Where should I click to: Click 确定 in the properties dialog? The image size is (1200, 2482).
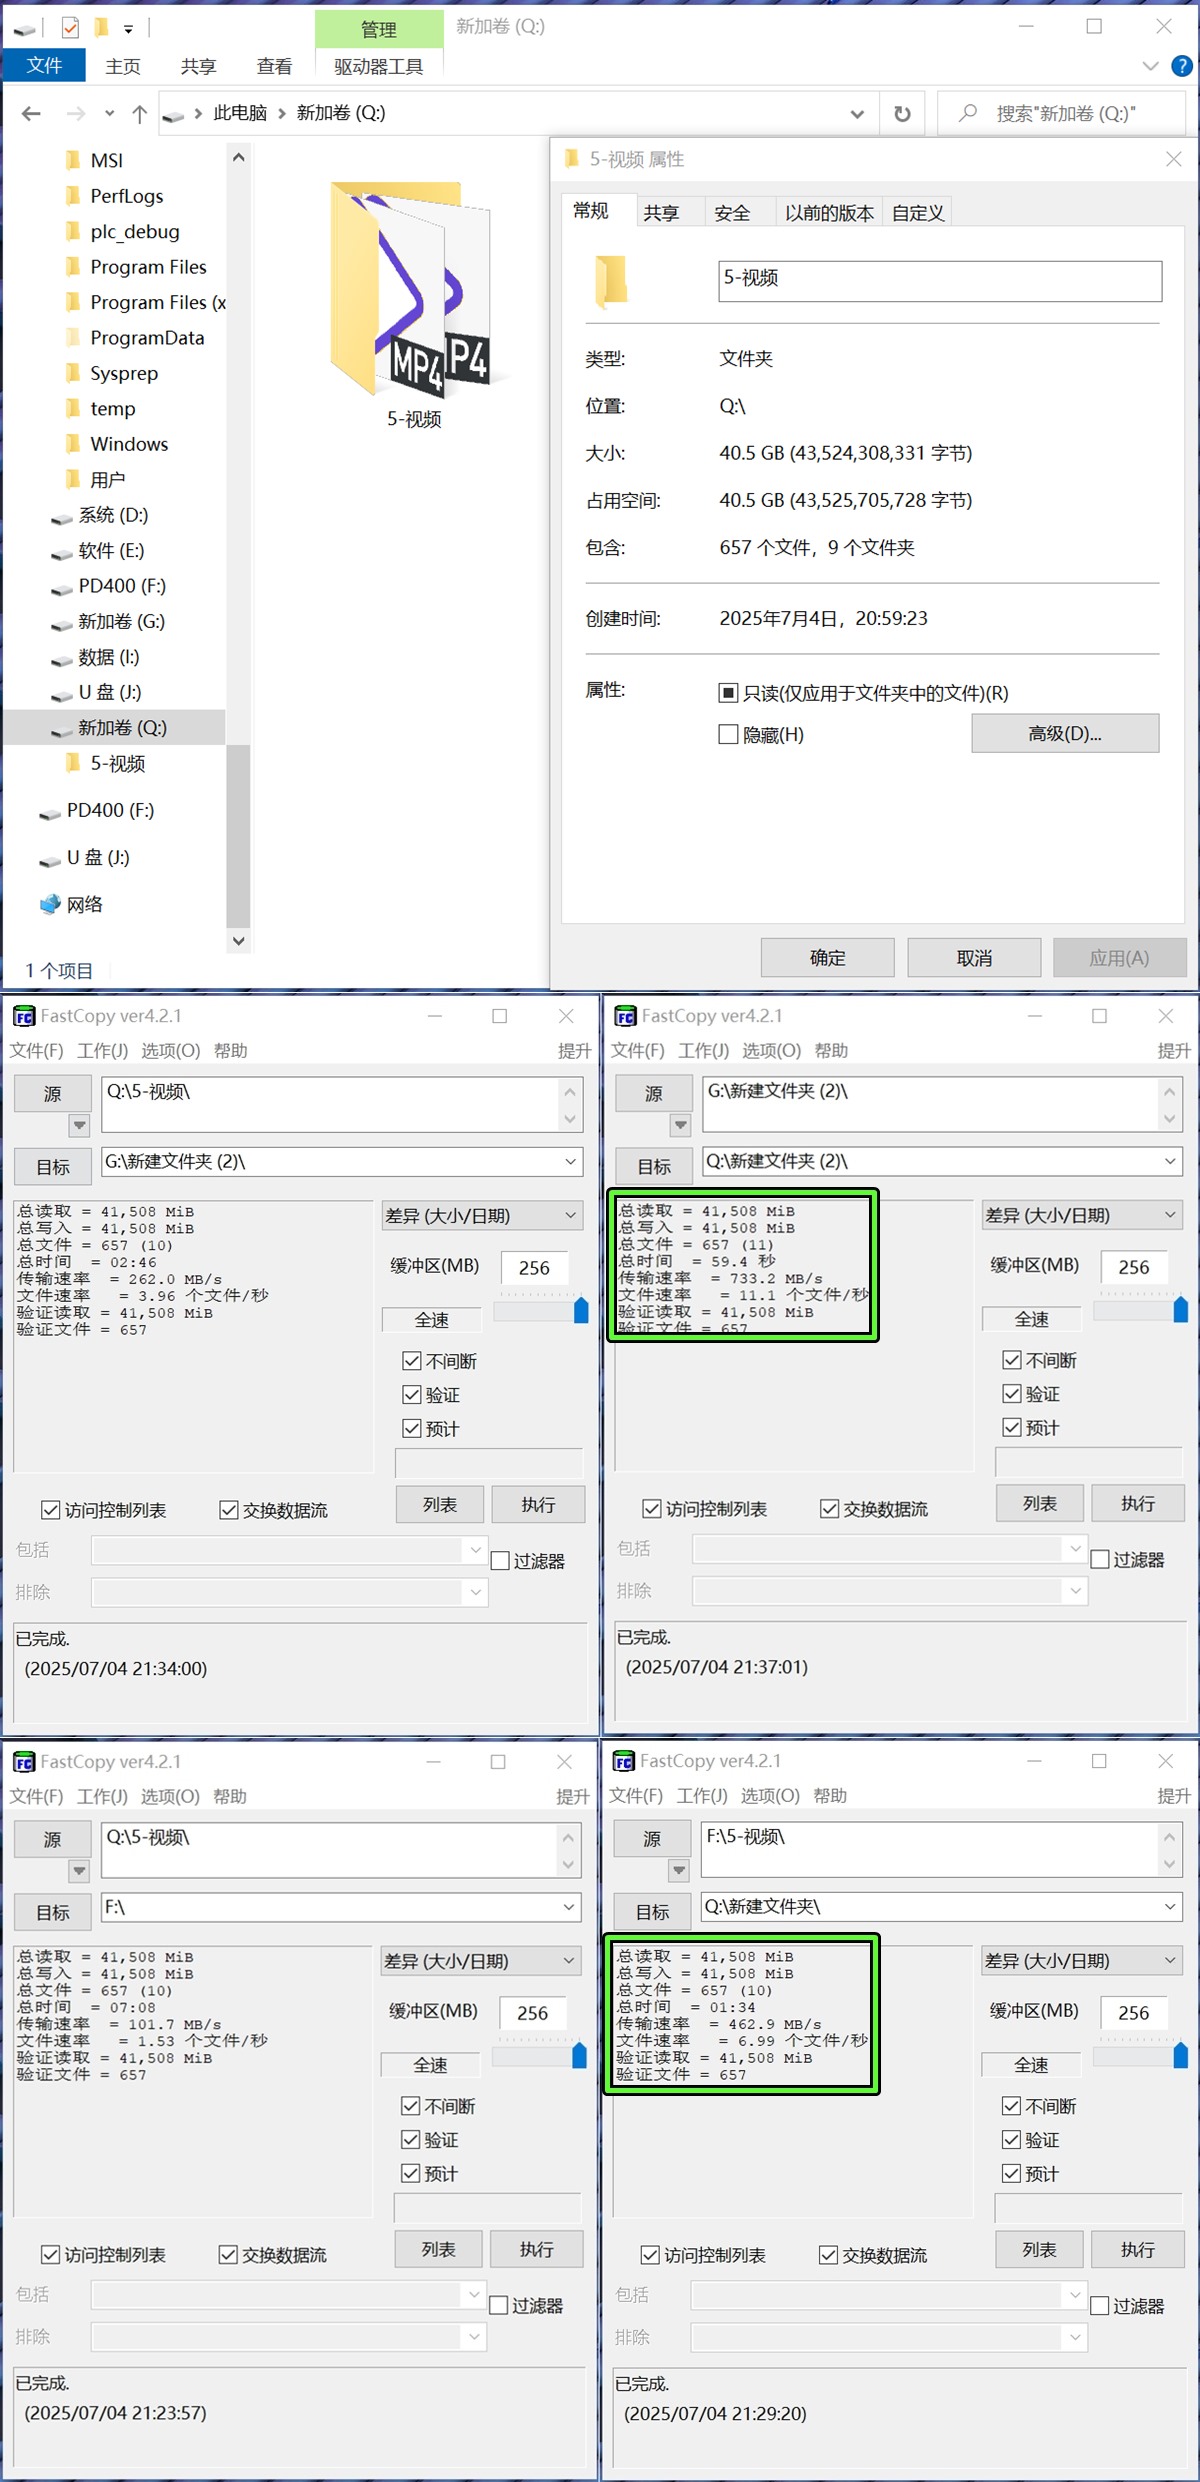point(827,958)
